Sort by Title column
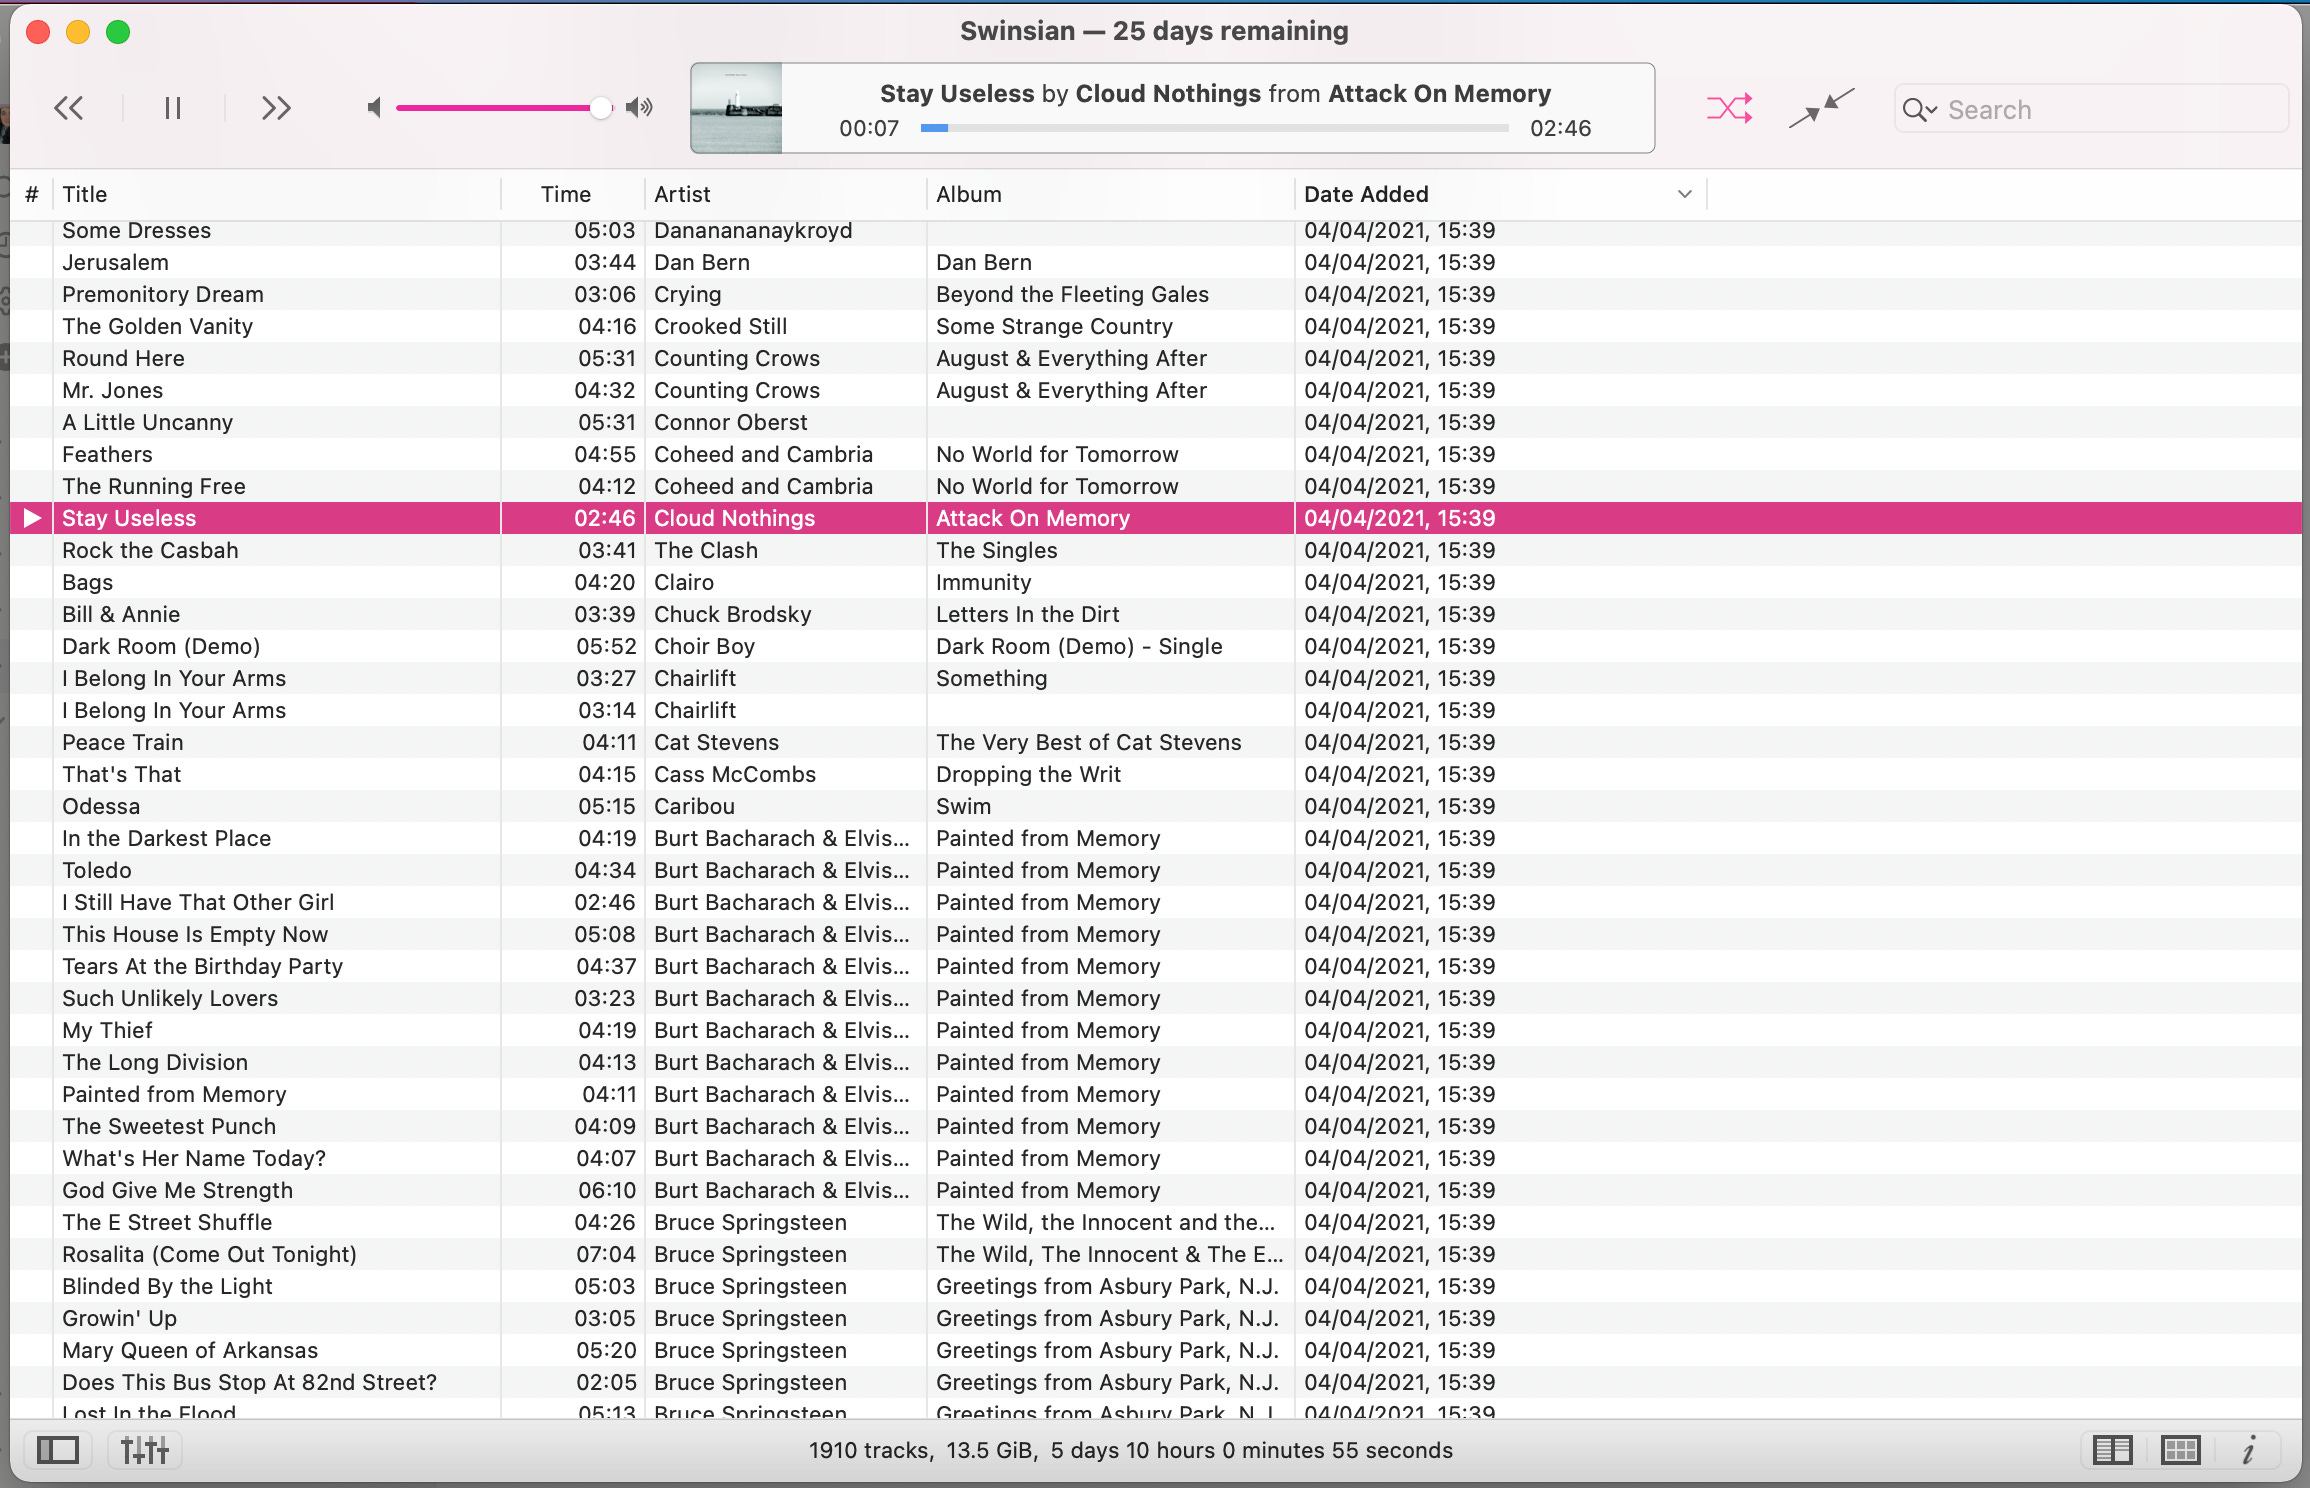The height and width of the screenshot is (1488, 2310). tap(277, 194)
